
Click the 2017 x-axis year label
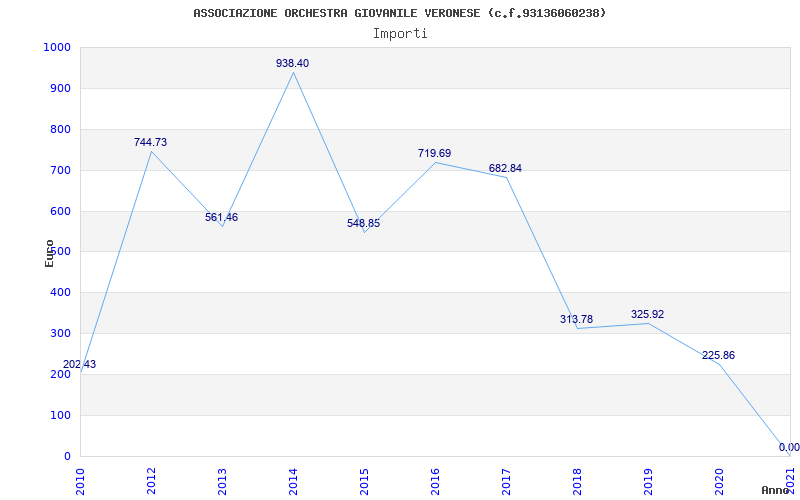pos(506,482)
